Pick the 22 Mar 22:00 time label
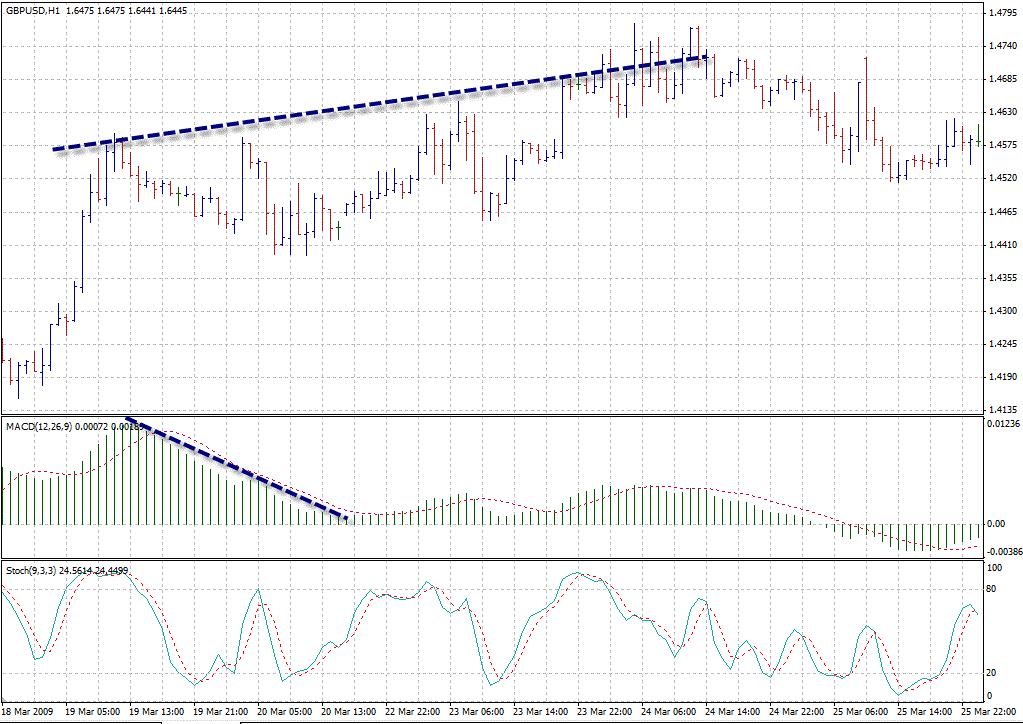Image resolution: width=1023 pixels, height=724 pixels. click(x=413, y=710)
